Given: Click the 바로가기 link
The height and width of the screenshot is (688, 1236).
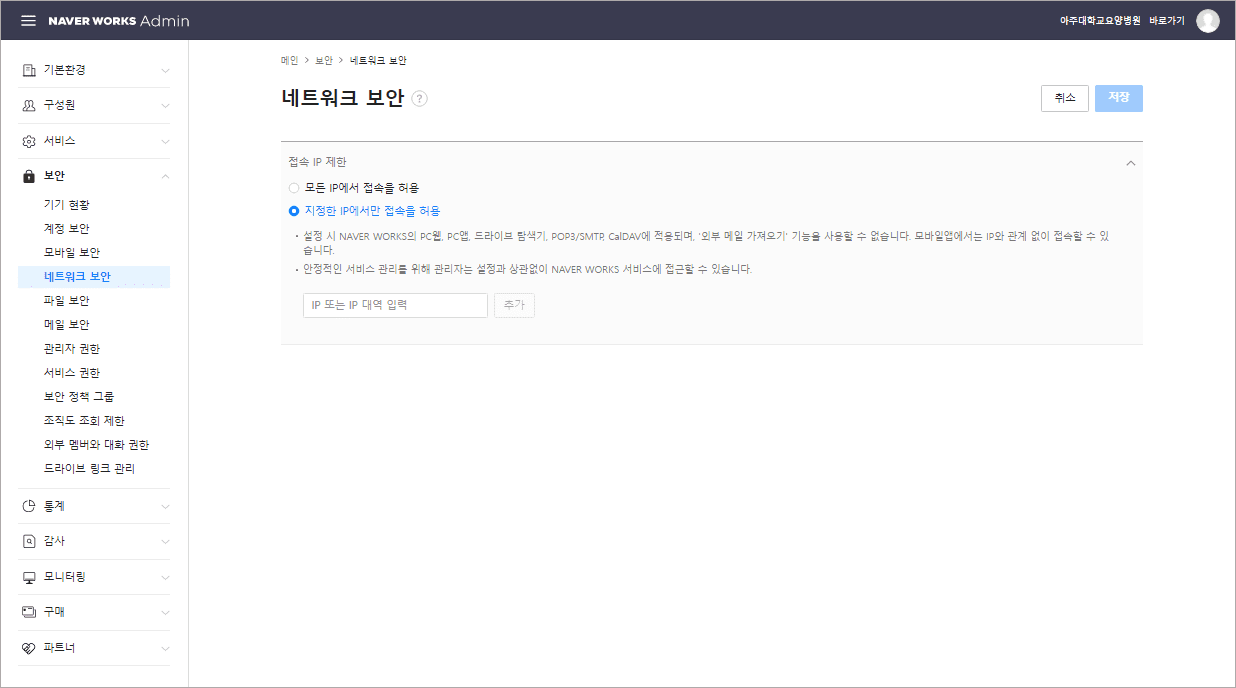Looking at the screenshot, I should point(1165,18).
